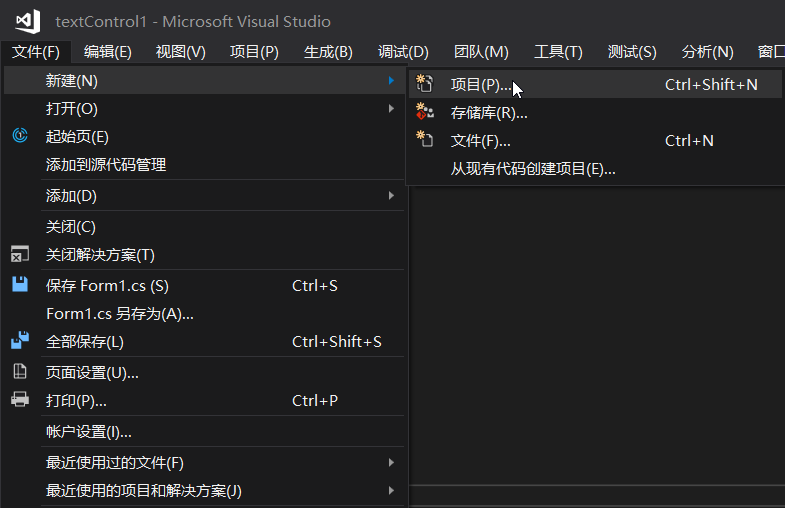Select 存储库(R)... in the New submenu

(596, 113)
